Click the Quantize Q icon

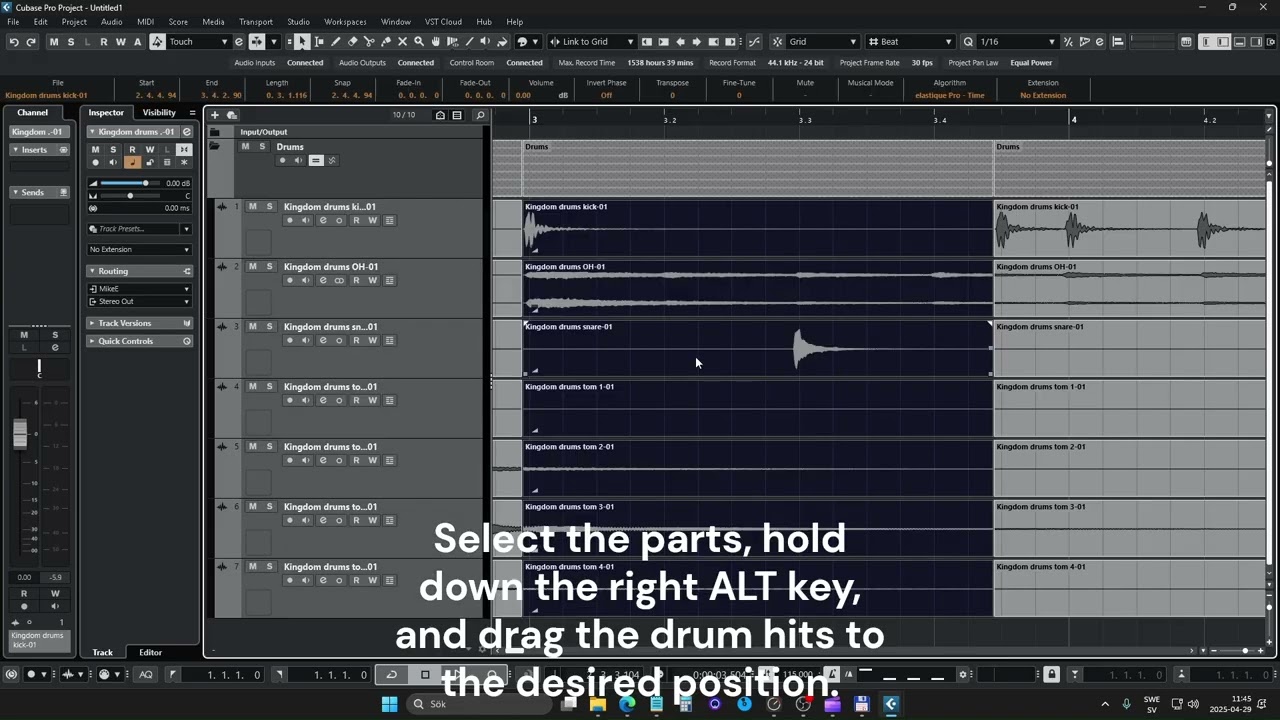968,41
